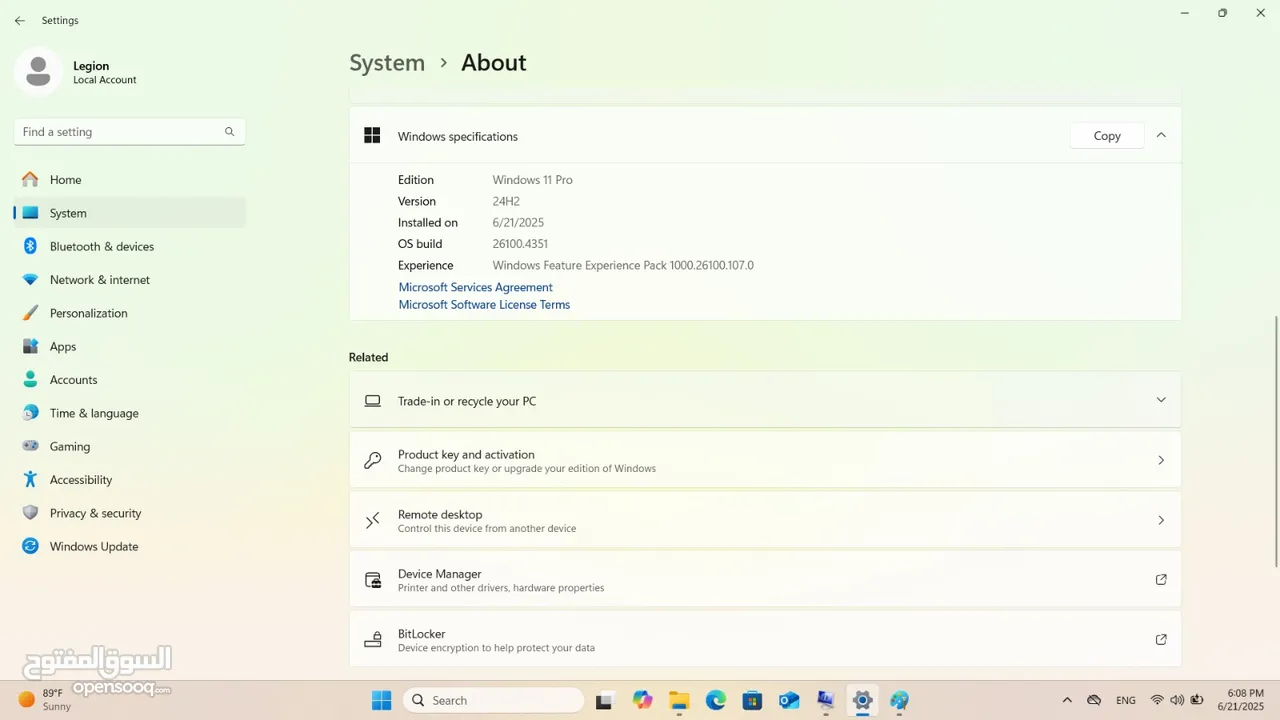Click the chevron on Product key and activation row
The width and height of the screenshot is (1280, 720).
point(1161,460)
